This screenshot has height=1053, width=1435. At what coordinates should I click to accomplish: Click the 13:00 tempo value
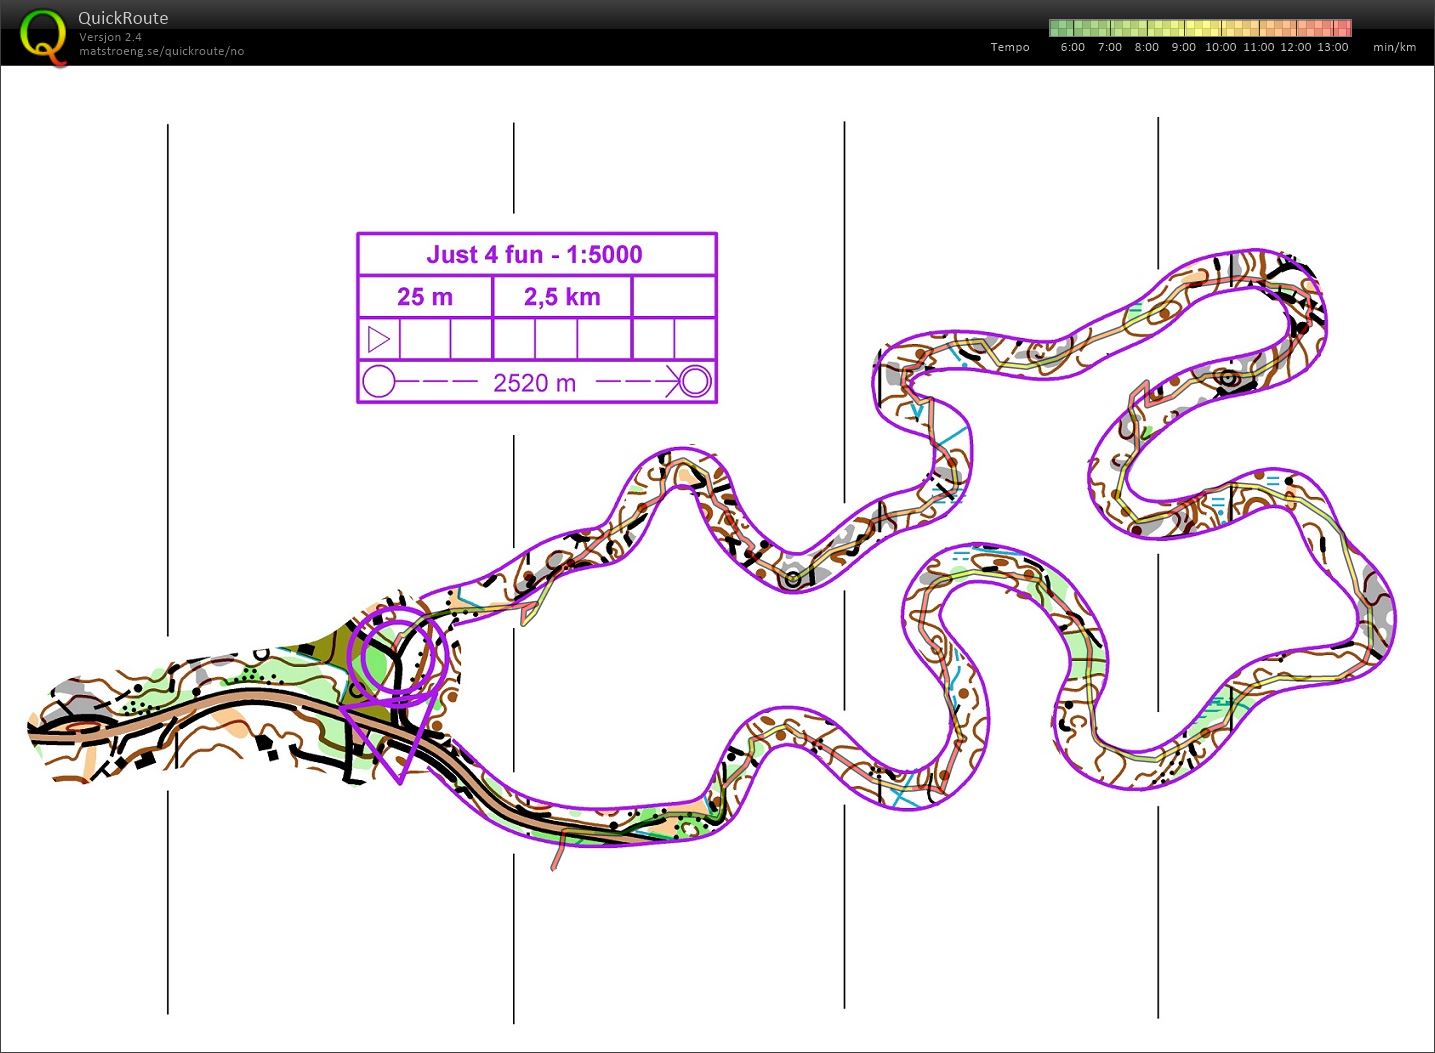pyautogui.click(x=1332, y=47)
